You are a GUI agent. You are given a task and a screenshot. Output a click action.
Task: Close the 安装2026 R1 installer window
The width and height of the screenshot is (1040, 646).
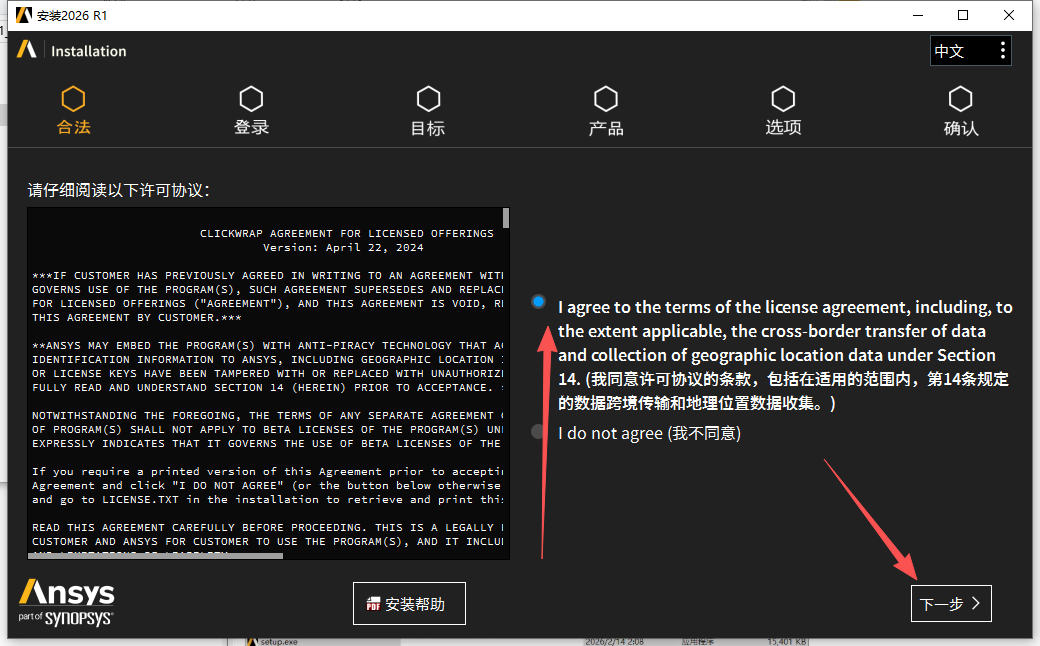click(x=1009, y=15)
